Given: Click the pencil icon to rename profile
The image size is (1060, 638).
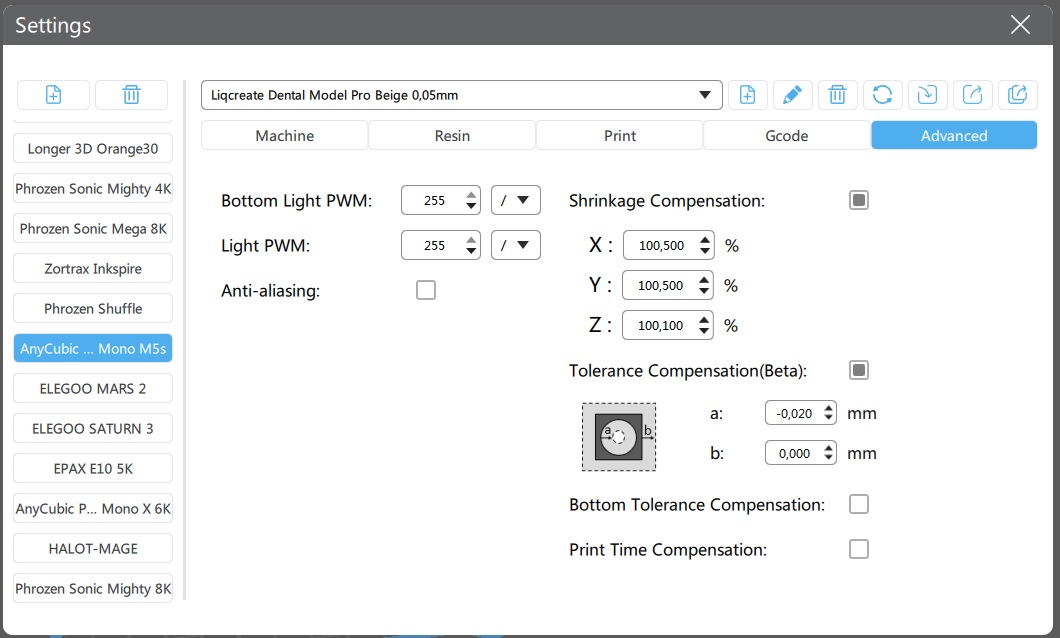Looking at the screenshot, I should coord(792,95).
